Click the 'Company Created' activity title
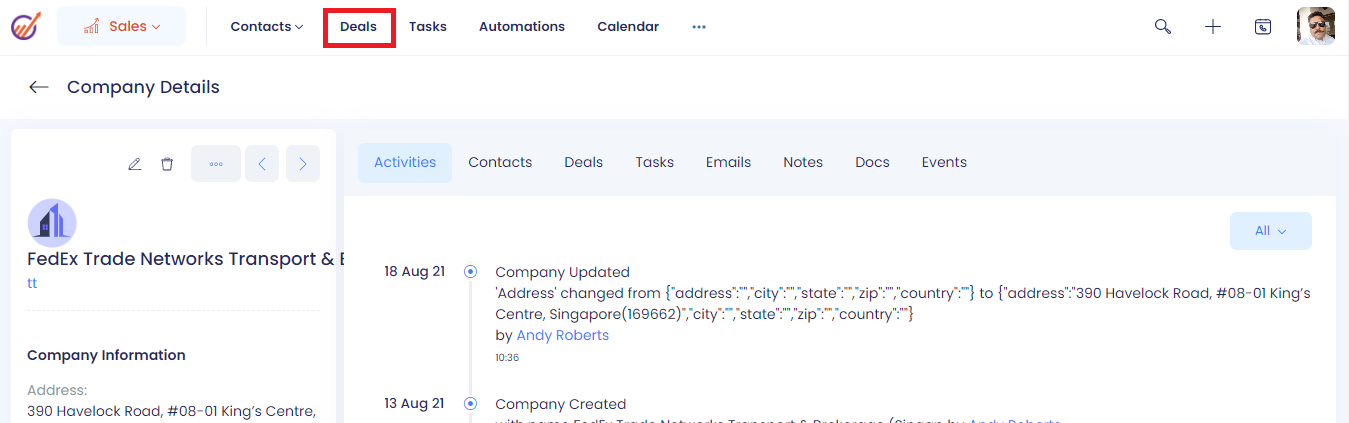Screen dimensions: 1349x423 (x=561, y=404)
